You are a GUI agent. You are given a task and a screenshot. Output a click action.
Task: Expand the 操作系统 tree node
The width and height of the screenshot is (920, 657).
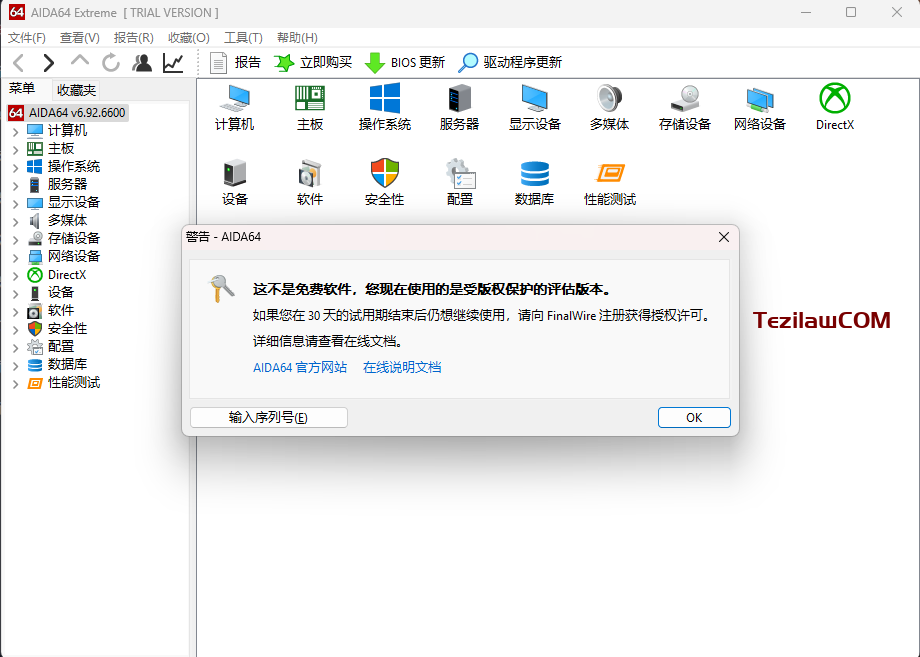(x=16, y=167)
